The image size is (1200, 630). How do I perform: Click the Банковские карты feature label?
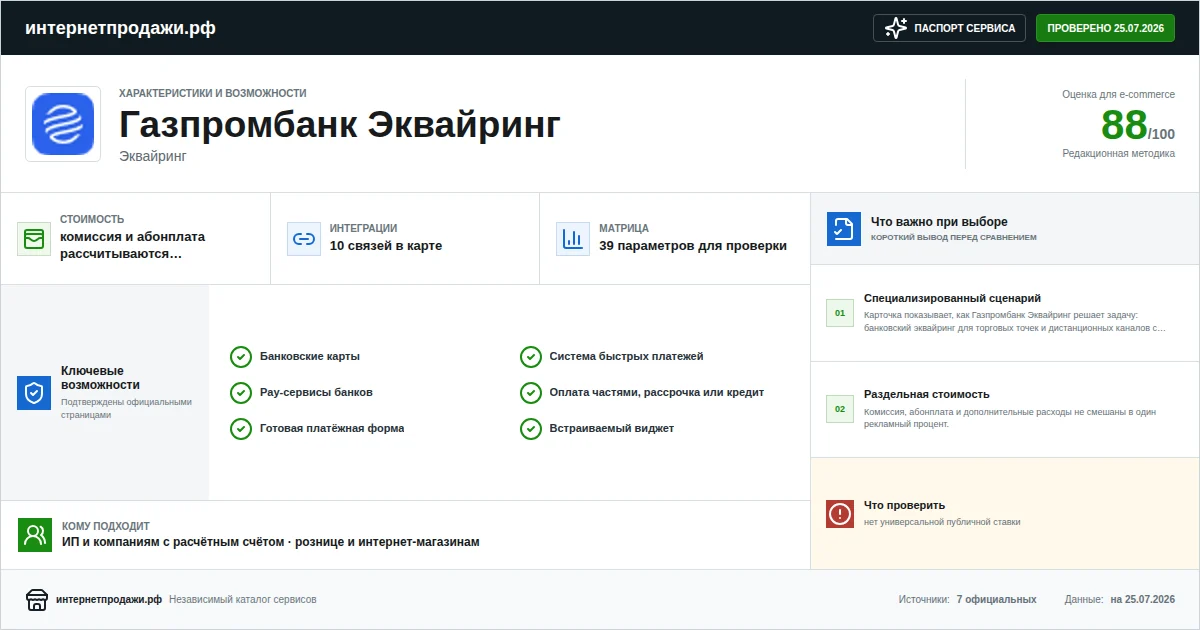(310, 356)
